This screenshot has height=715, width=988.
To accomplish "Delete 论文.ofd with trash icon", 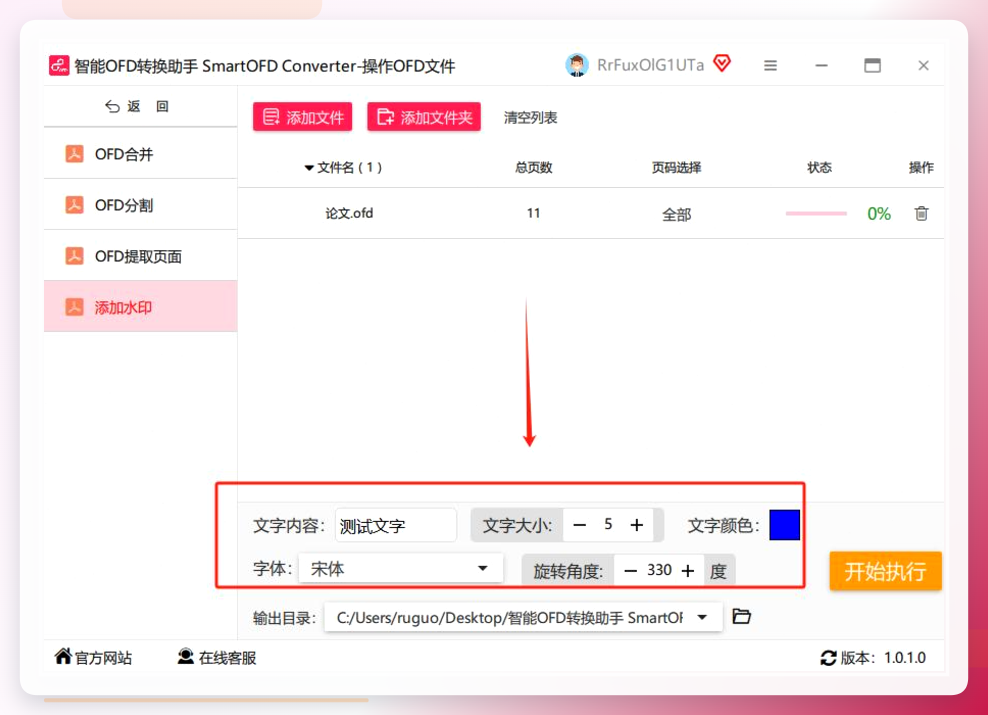I will (921, 214).
